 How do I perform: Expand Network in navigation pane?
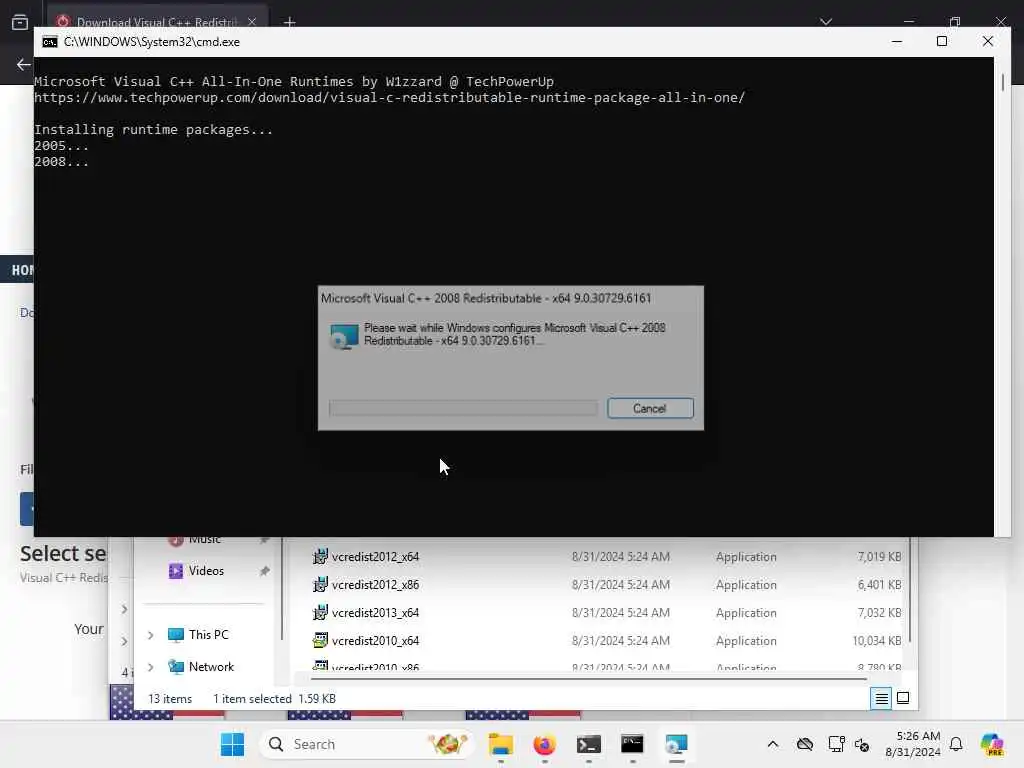point(151,667)
